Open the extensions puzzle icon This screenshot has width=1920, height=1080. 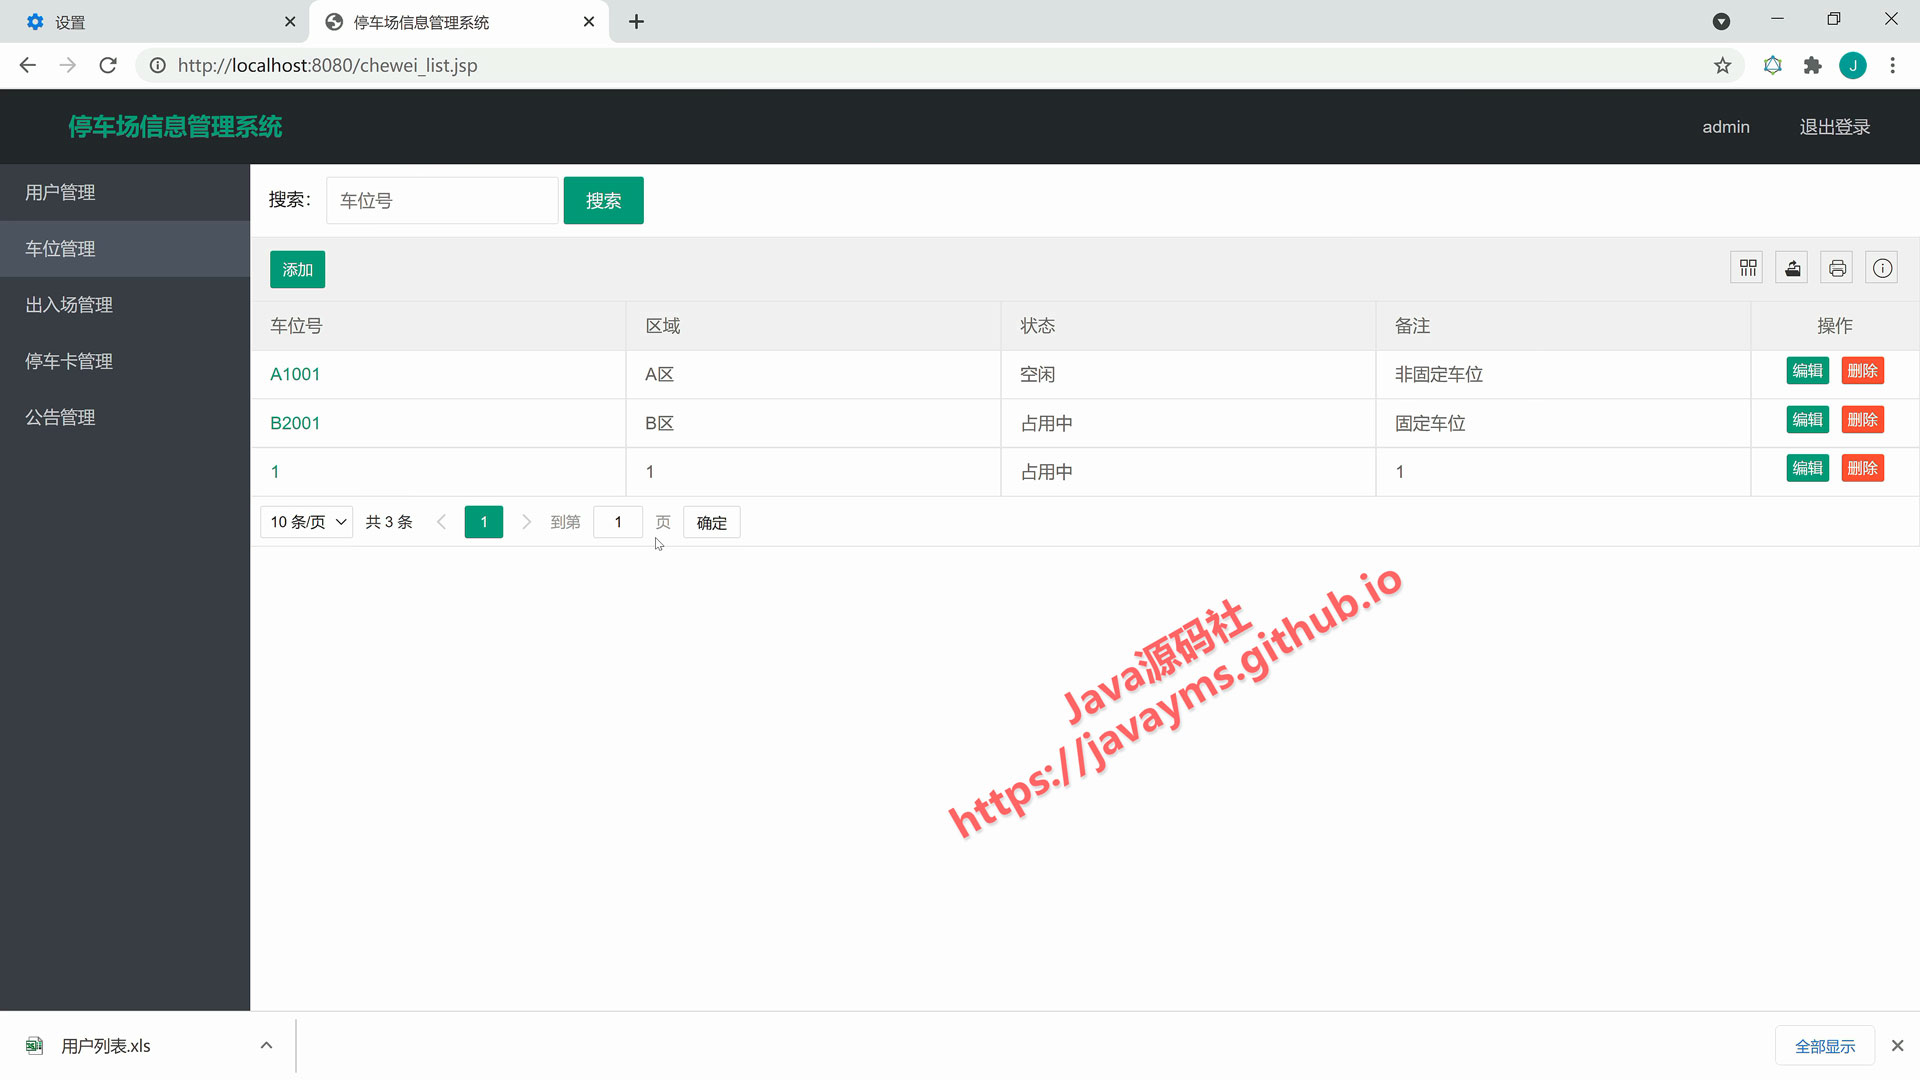pyautogui.click(x=1812, y=66)
